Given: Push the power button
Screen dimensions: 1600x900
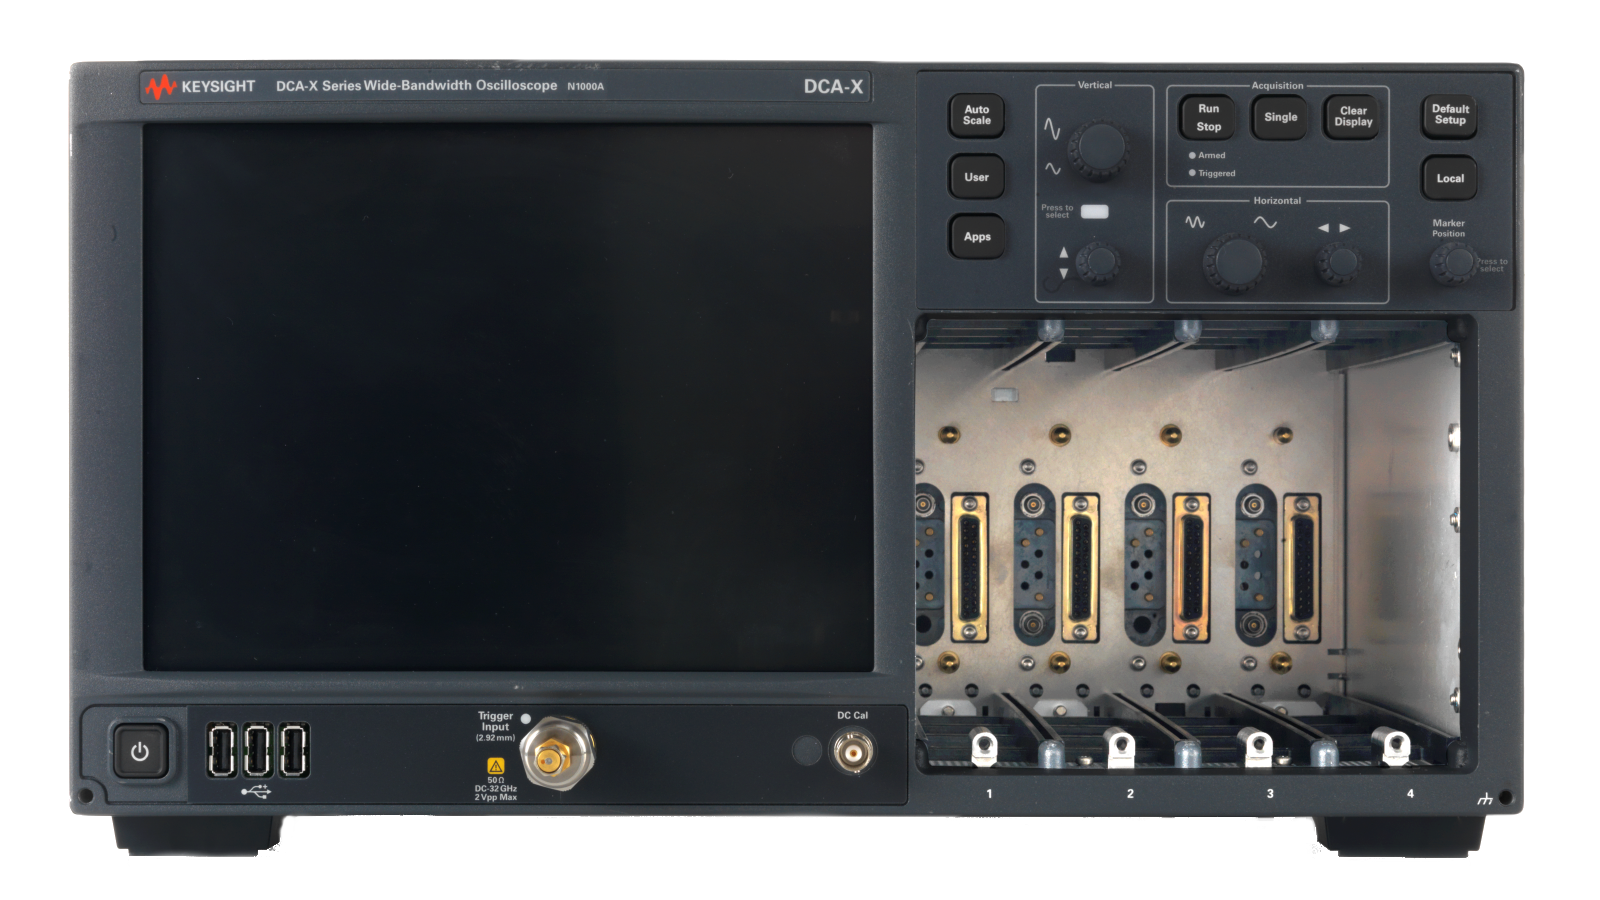Looking at the screenshot, I should pos(139,751).
